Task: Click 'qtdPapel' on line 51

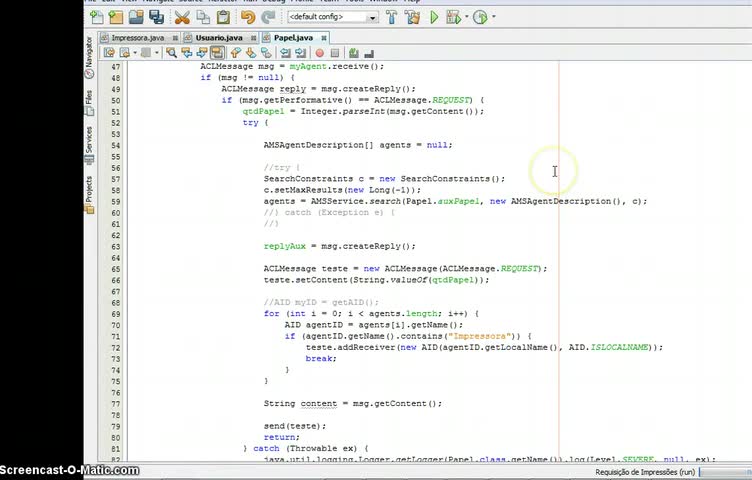Action: (x=263, y=111)
